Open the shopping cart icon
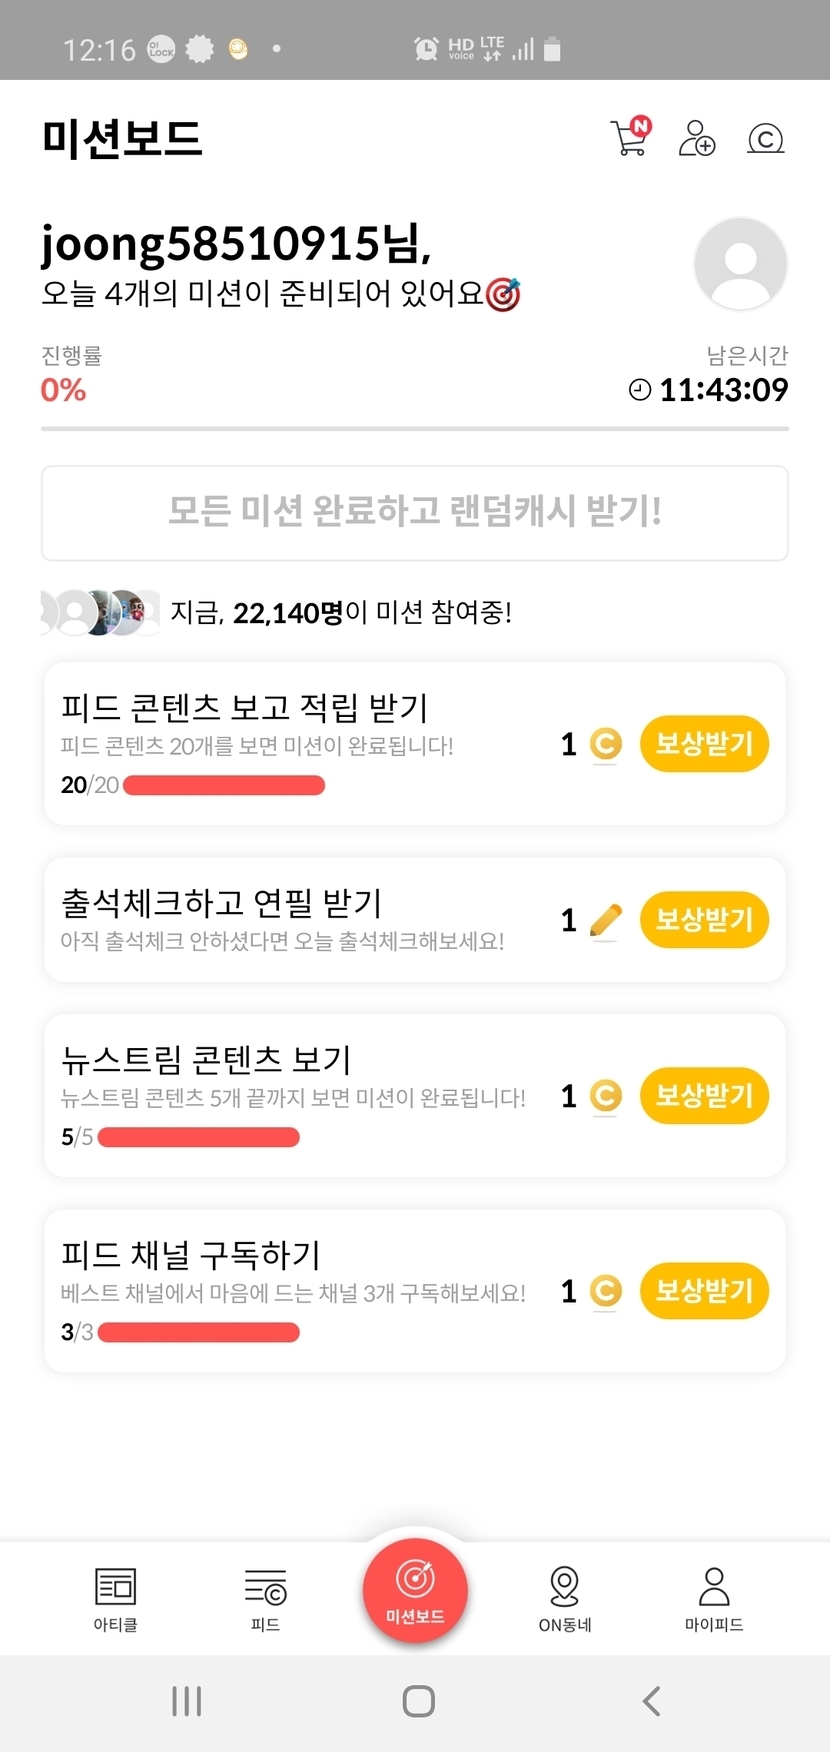 tap(630, 138)
